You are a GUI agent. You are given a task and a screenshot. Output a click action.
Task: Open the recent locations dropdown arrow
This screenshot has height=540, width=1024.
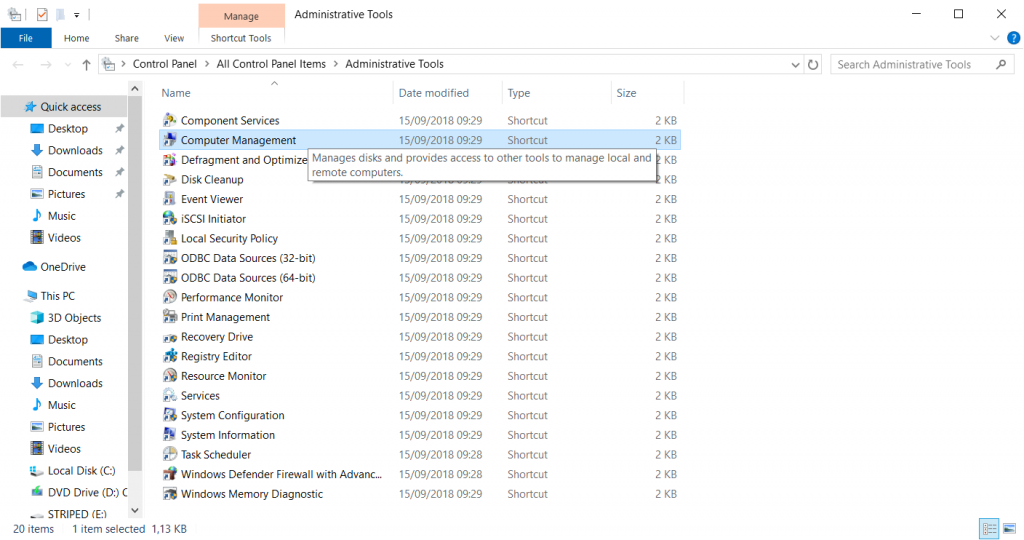(x=68, y=64)
